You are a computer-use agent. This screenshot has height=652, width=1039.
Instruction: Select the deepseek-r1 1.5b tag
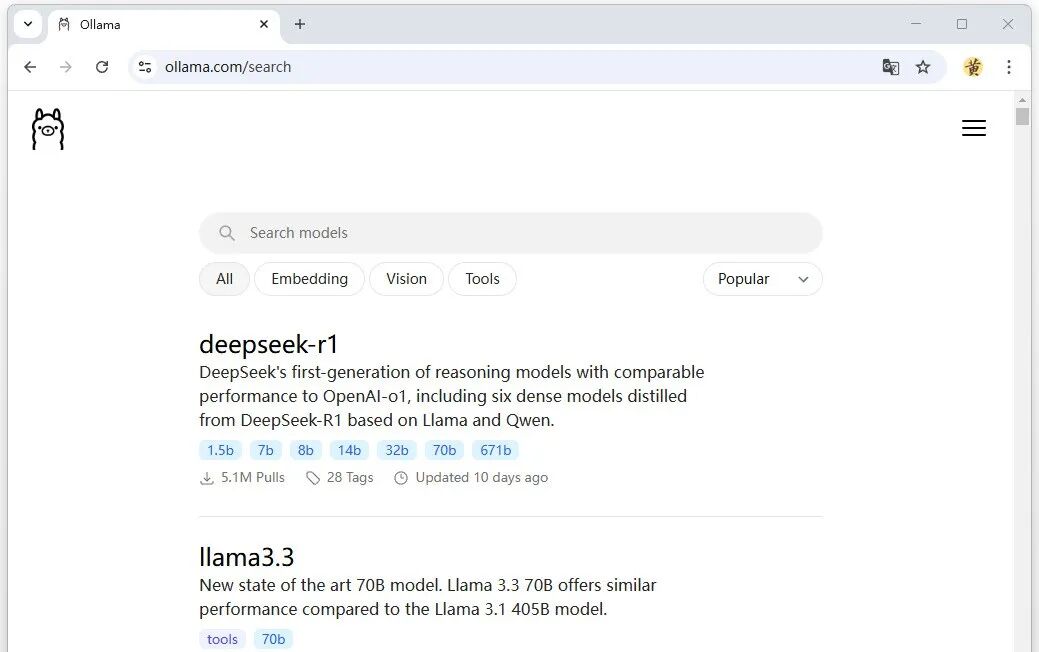(x=220, y=451)
